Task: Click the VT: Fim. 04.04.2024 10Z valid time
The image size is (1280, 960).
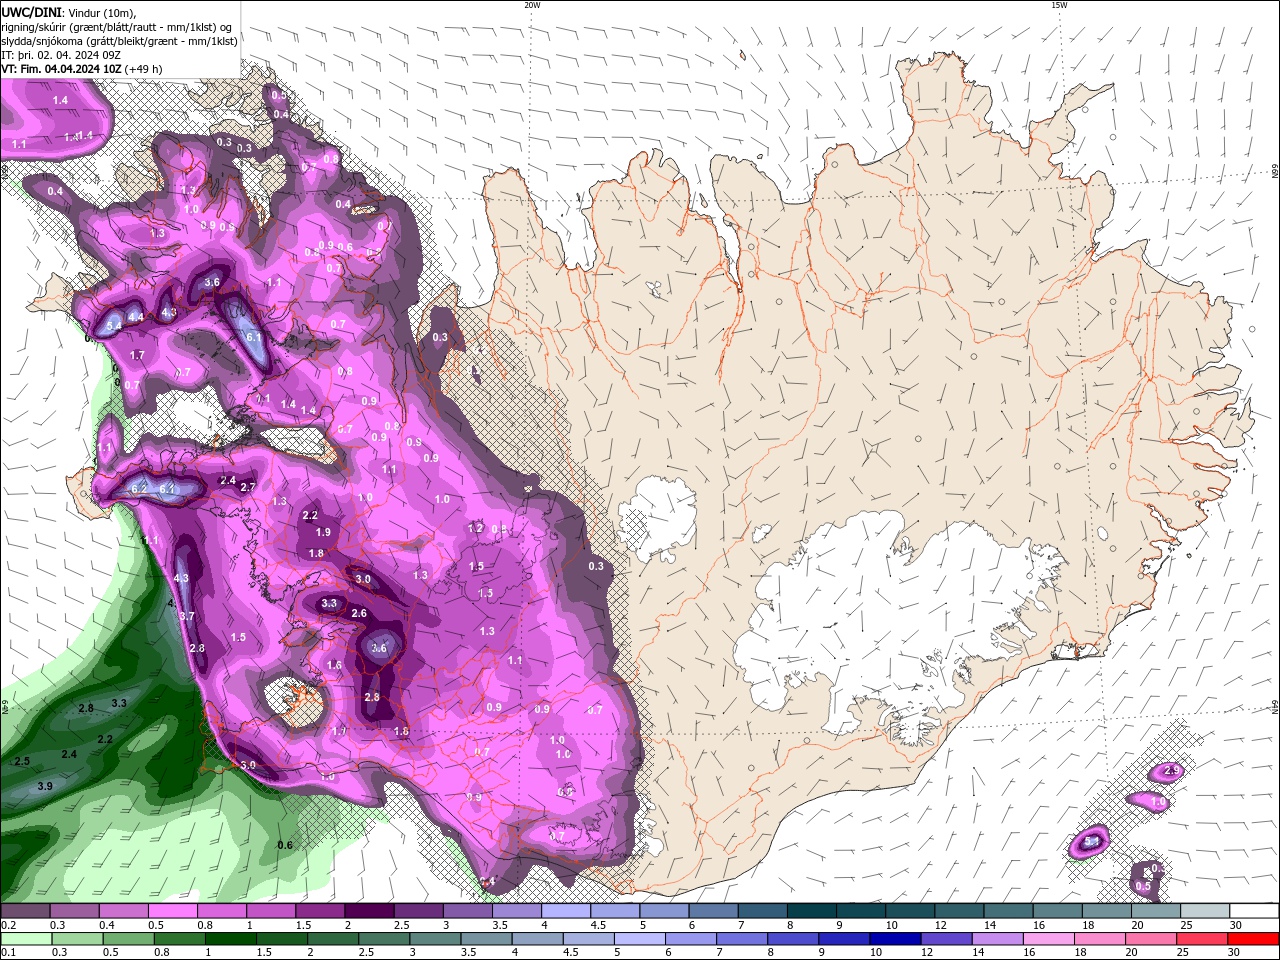Action: click(61, 69)
